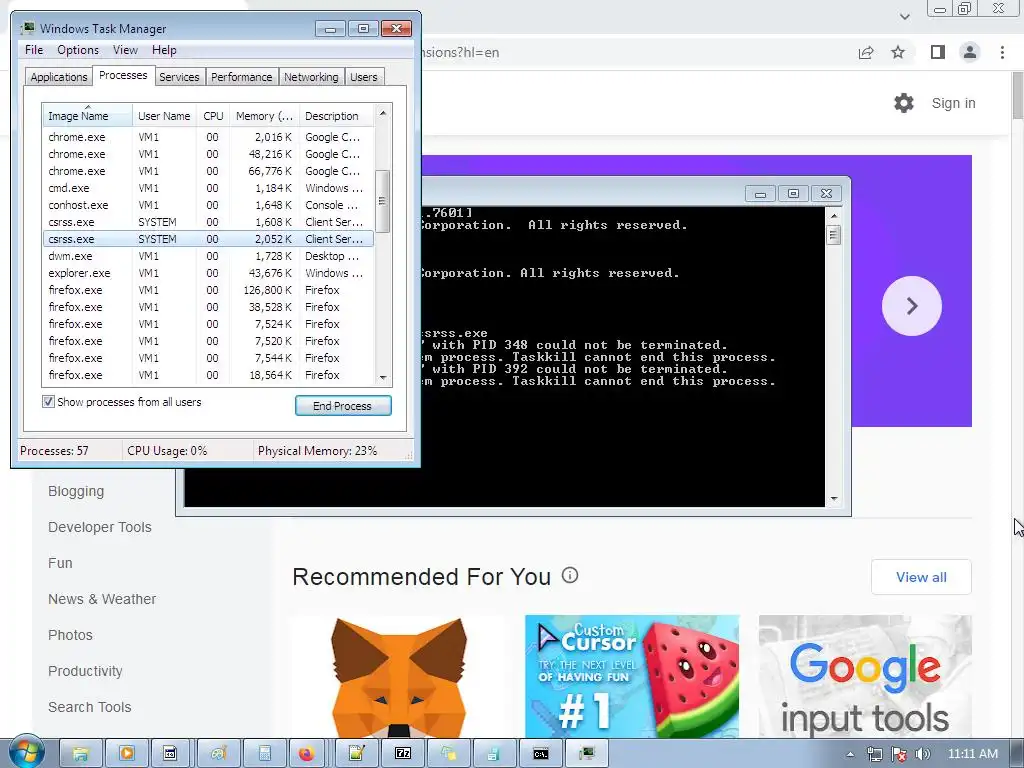Open the Developer Tools category link
This screenshot has height=768, width=1024.
click(x=100, y=527)
